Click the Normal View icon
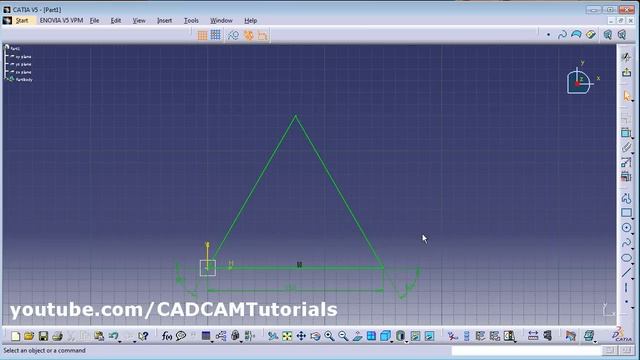 coord(357,336)
